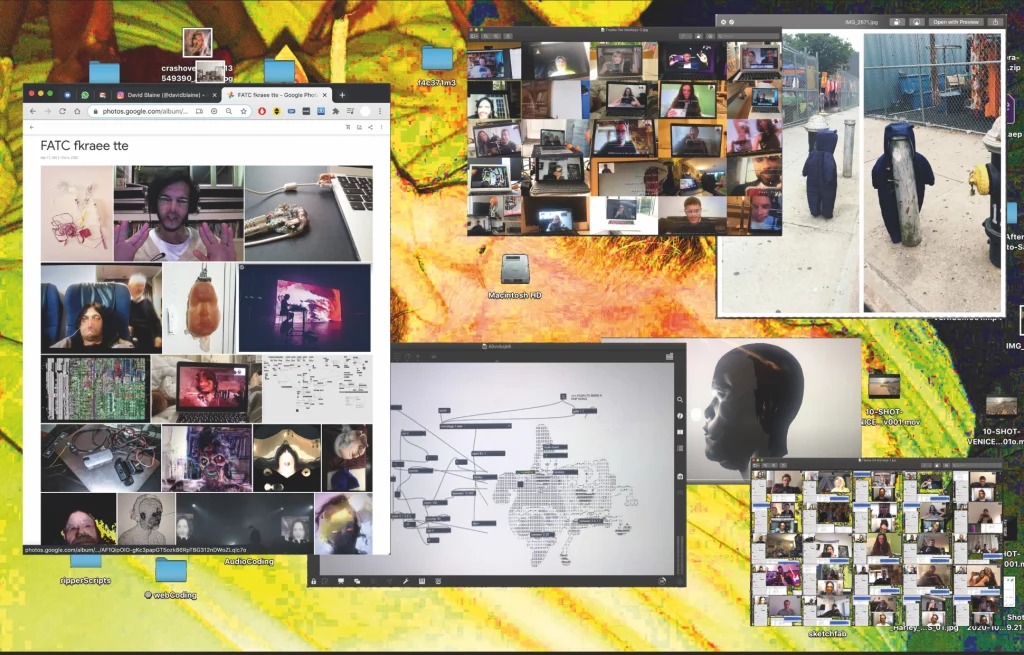
Task: Click the order photos cart icon
Action: tap(347, 127)
